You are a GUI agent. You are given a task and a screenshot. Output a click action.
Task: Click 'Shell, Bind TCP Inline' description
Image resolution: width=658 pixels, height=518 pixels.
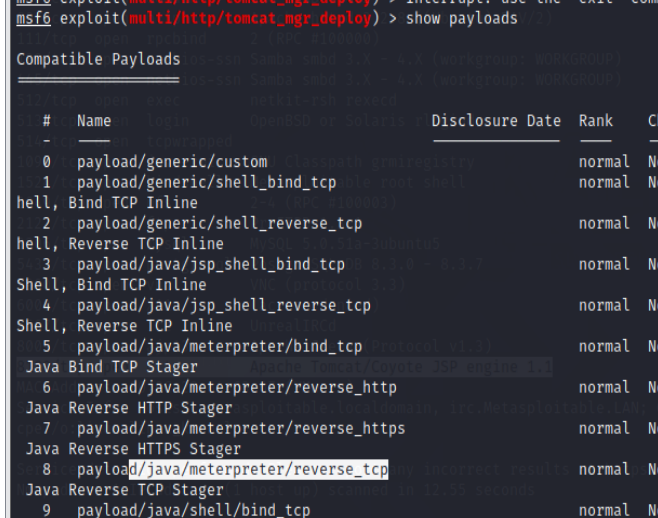coord(111,285)
